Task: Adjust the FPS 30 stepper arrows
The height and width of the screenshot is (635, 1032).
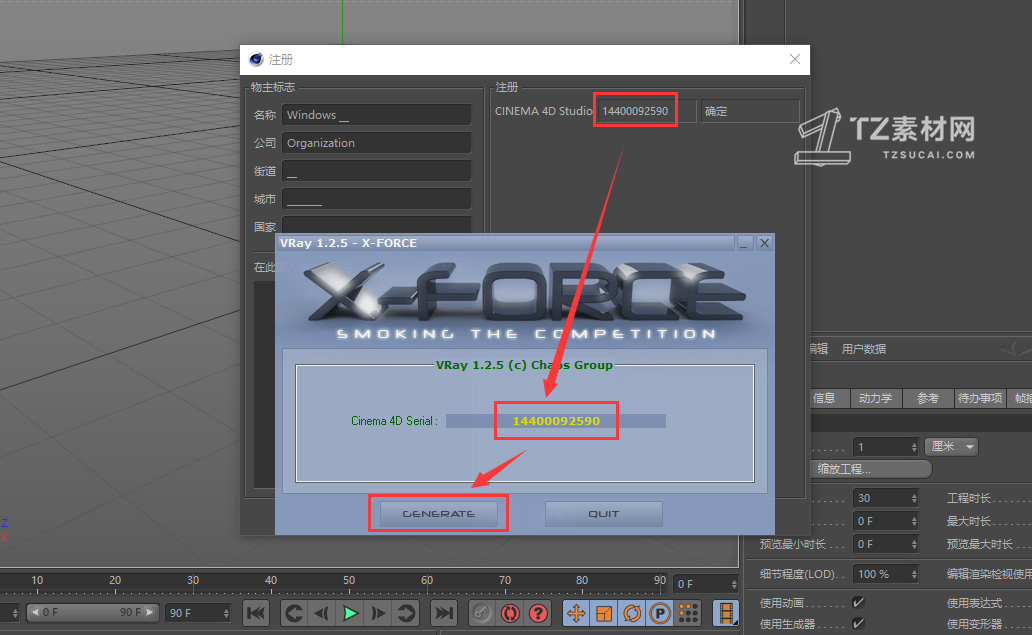Action: (x=914, y=498)
